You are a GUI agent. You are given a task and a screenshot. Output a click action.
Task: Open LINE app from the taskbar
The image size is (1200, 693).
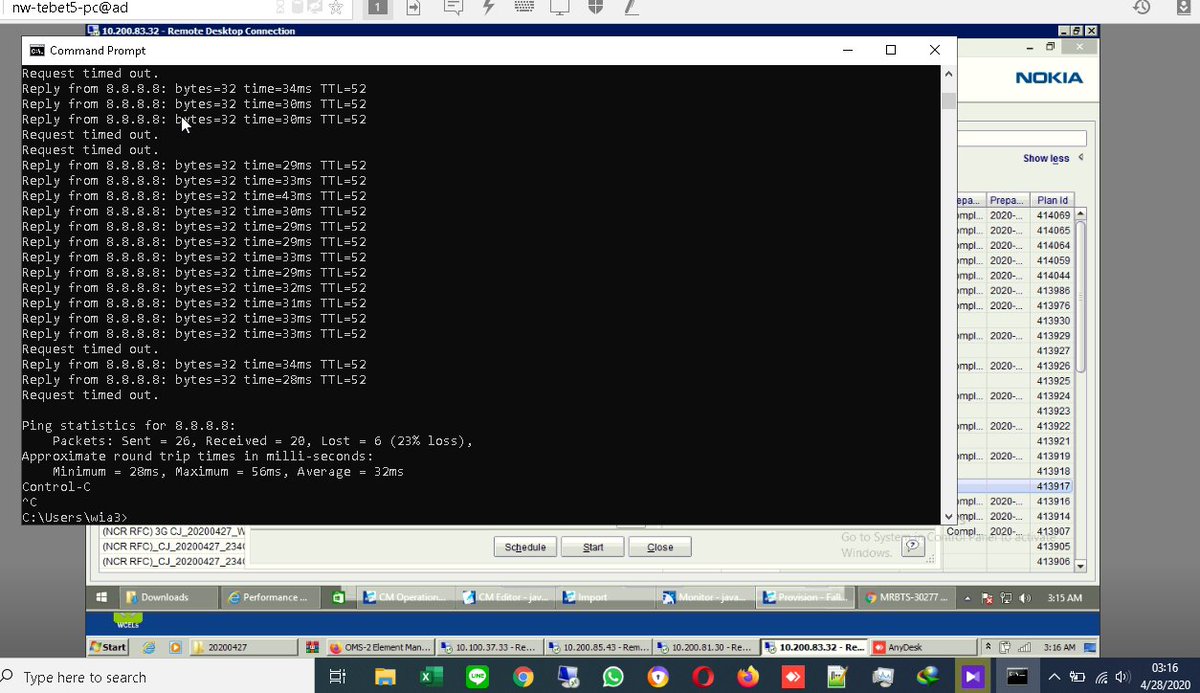(477, 677)
